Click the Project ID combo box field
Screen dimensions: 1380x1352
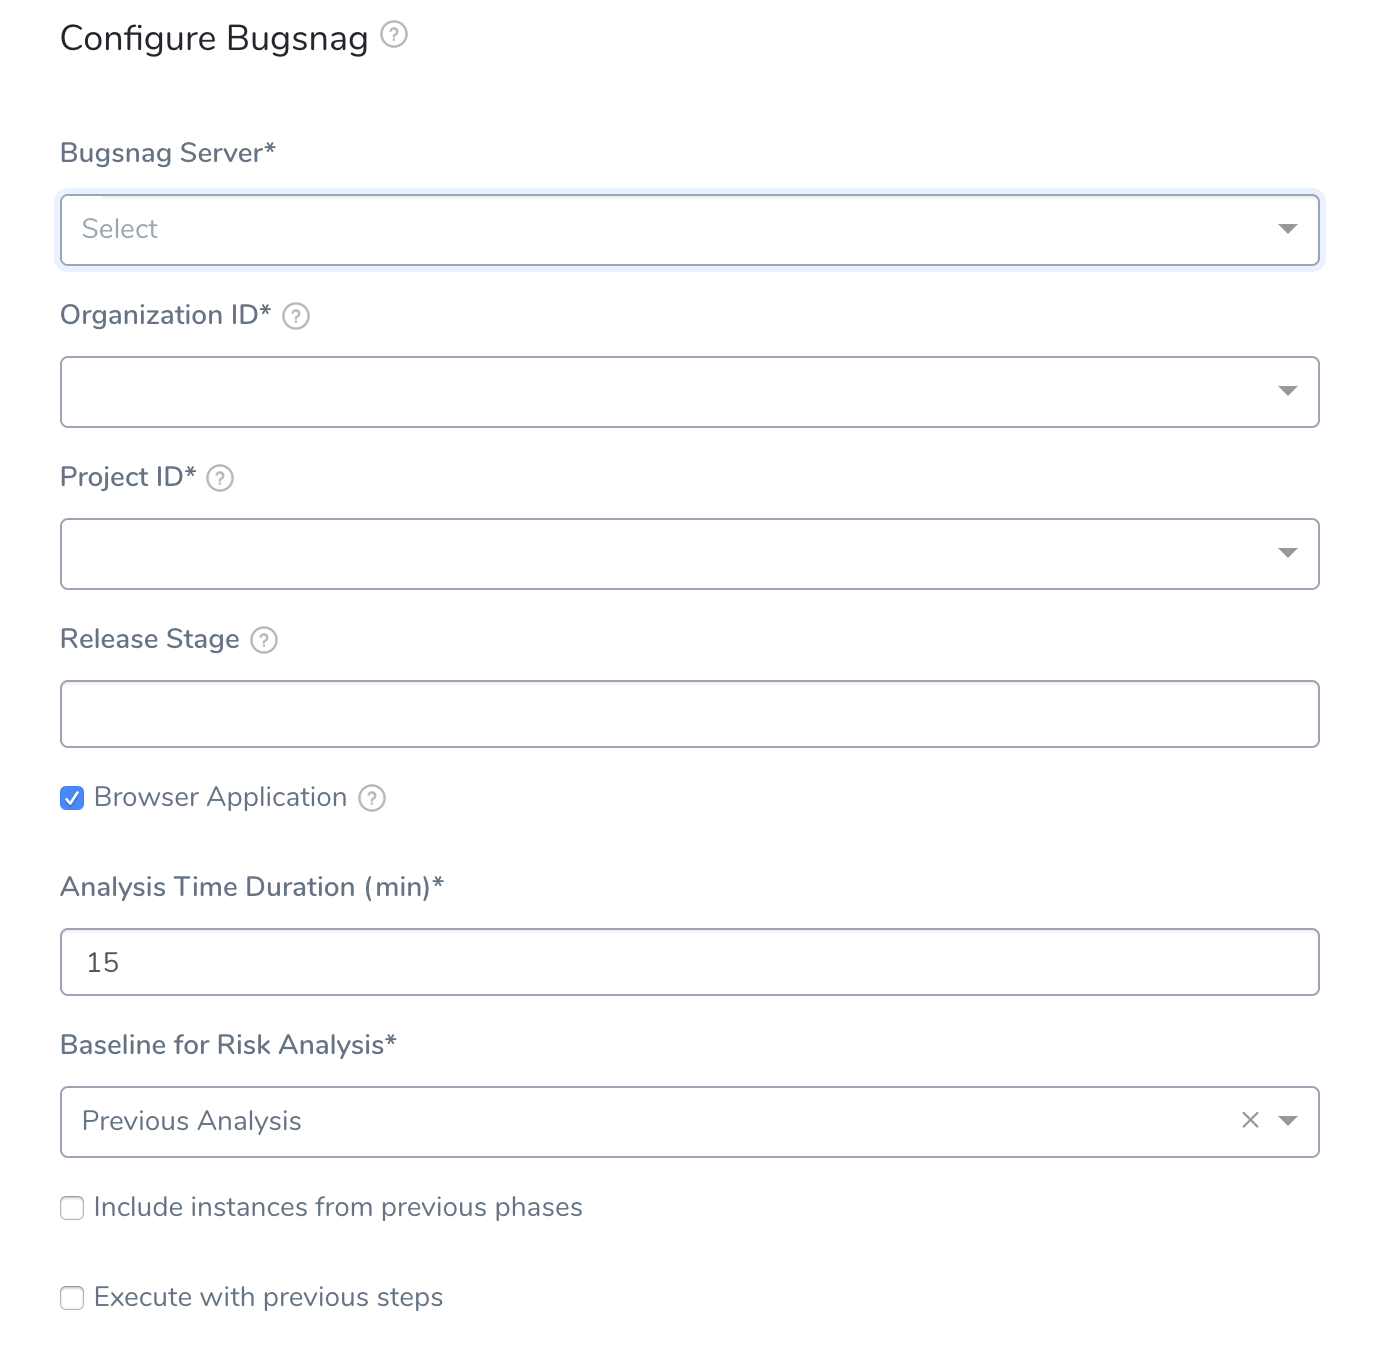690,554
